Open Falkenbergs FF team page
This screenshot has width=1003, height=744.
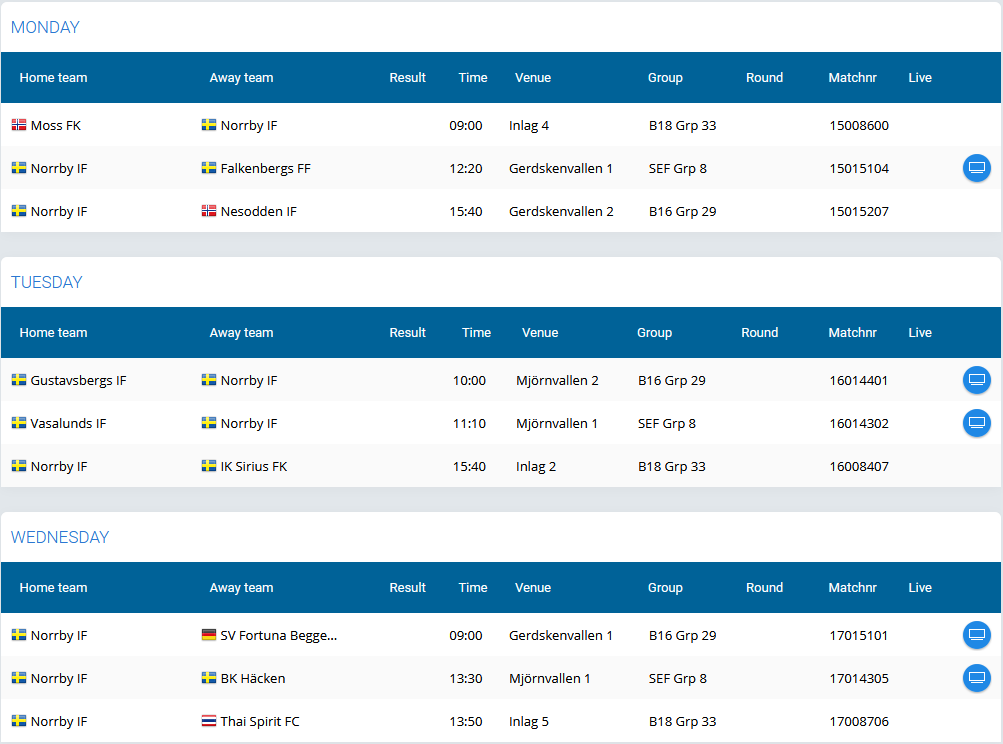coord(265,168)
